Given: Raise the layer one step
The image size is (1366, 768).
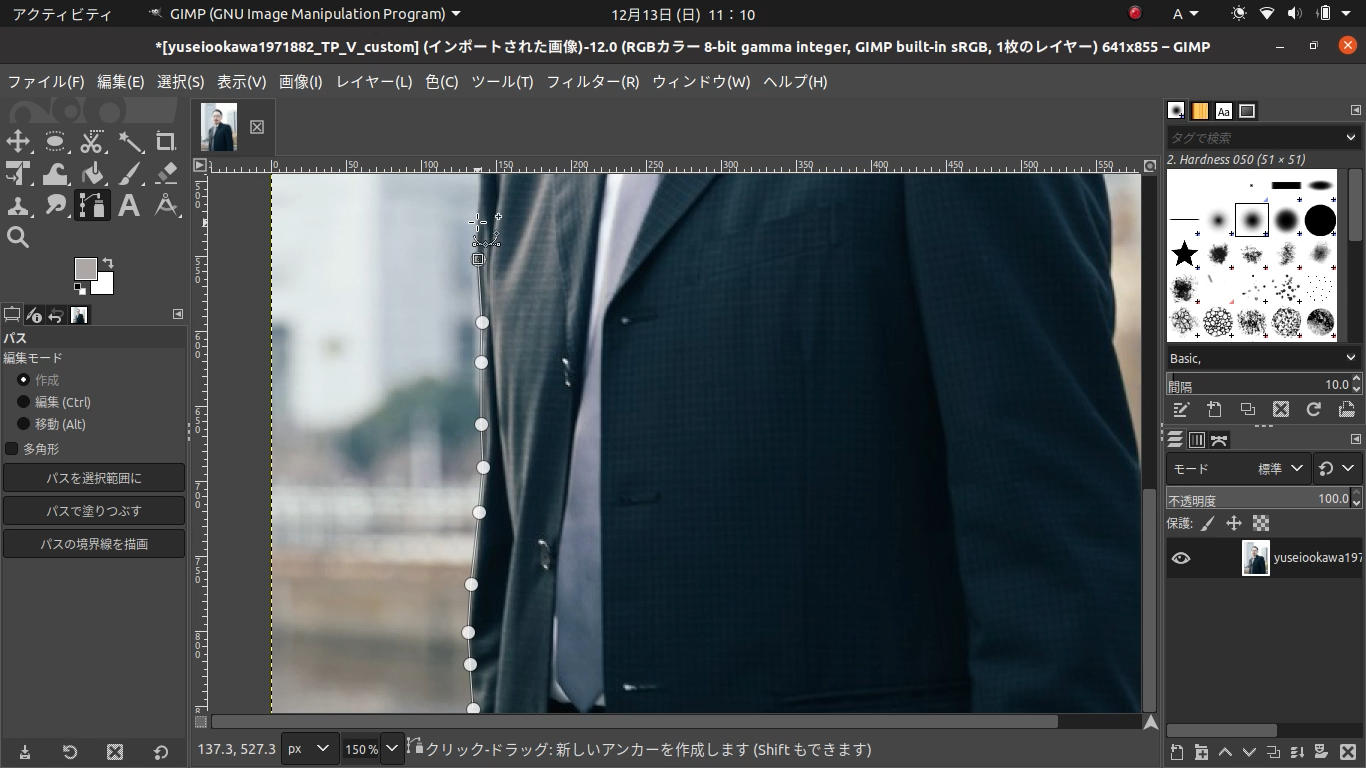Looking at the screenshot, I should tap(1225, 752).
